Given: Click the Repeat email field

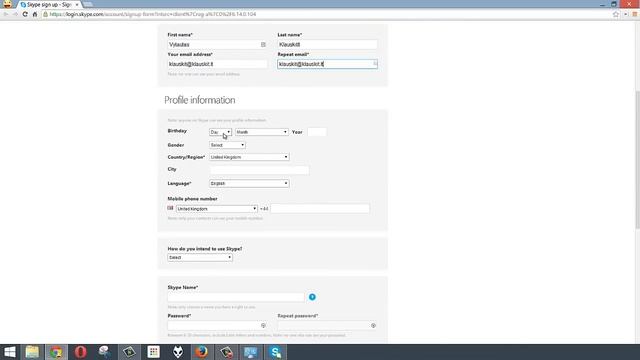Looking at the screenshot, I should (327, 64).
